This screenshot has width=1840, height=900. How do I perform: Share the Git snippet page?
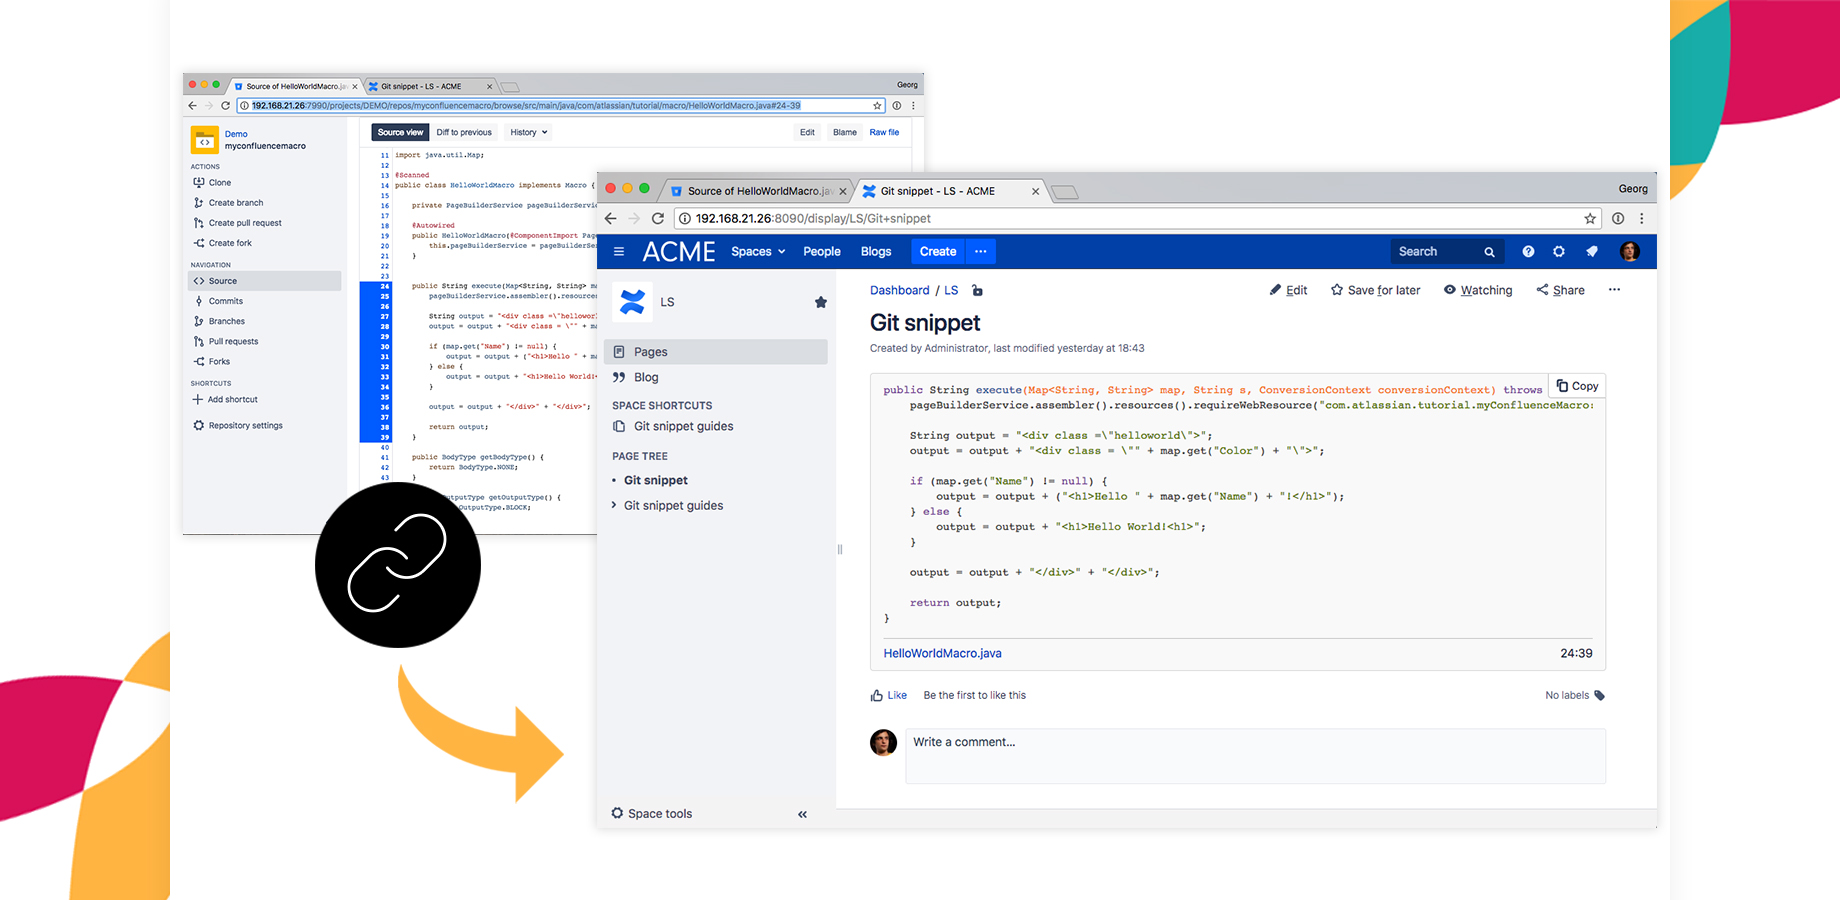(1560, 290)
